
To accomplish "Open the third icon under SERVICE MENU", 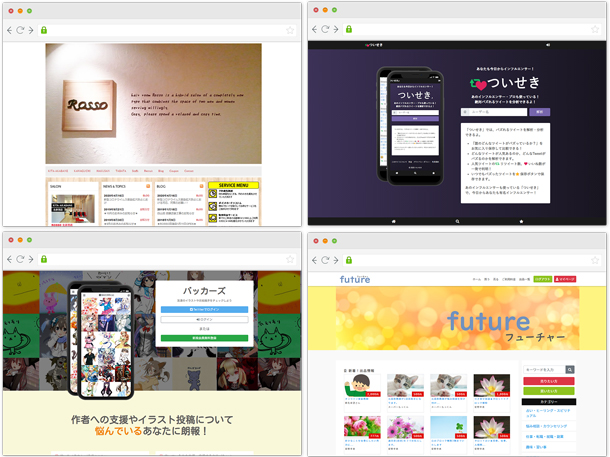I will [x=213, y=218].
